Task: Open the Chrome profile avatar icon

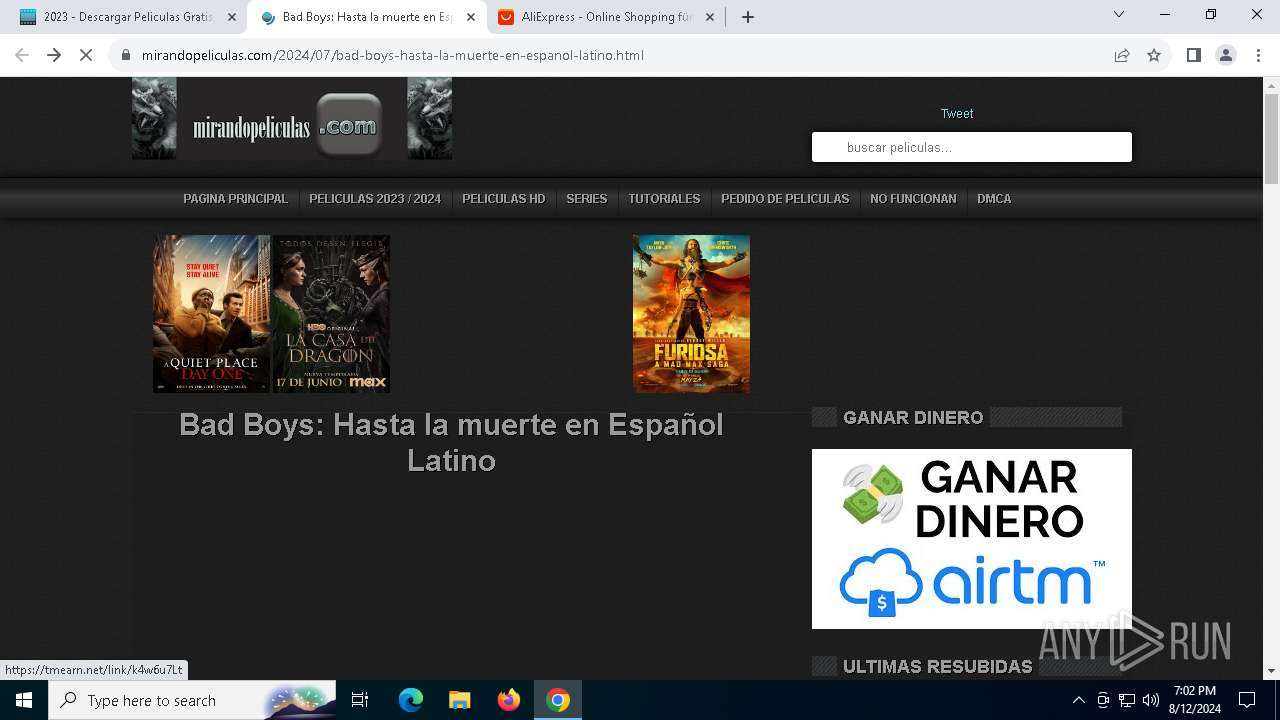Action: pyautogui.click(x=1226, y=55)
